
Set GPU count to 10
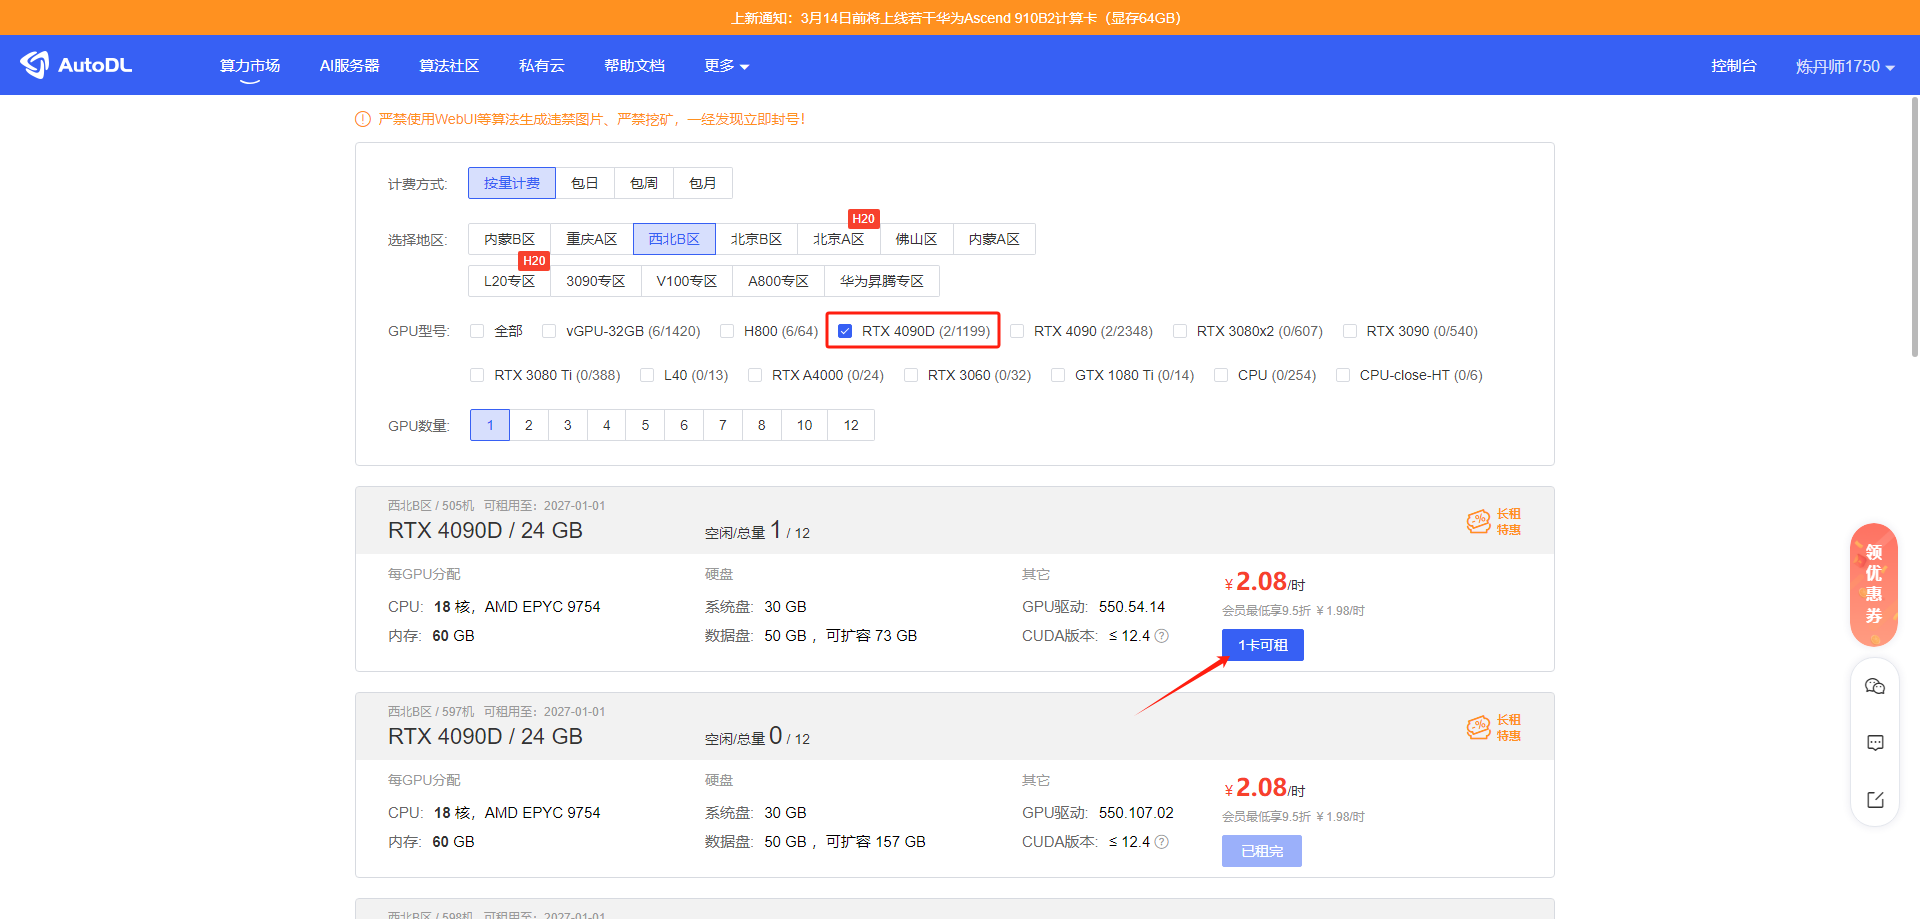pos(804,425)
